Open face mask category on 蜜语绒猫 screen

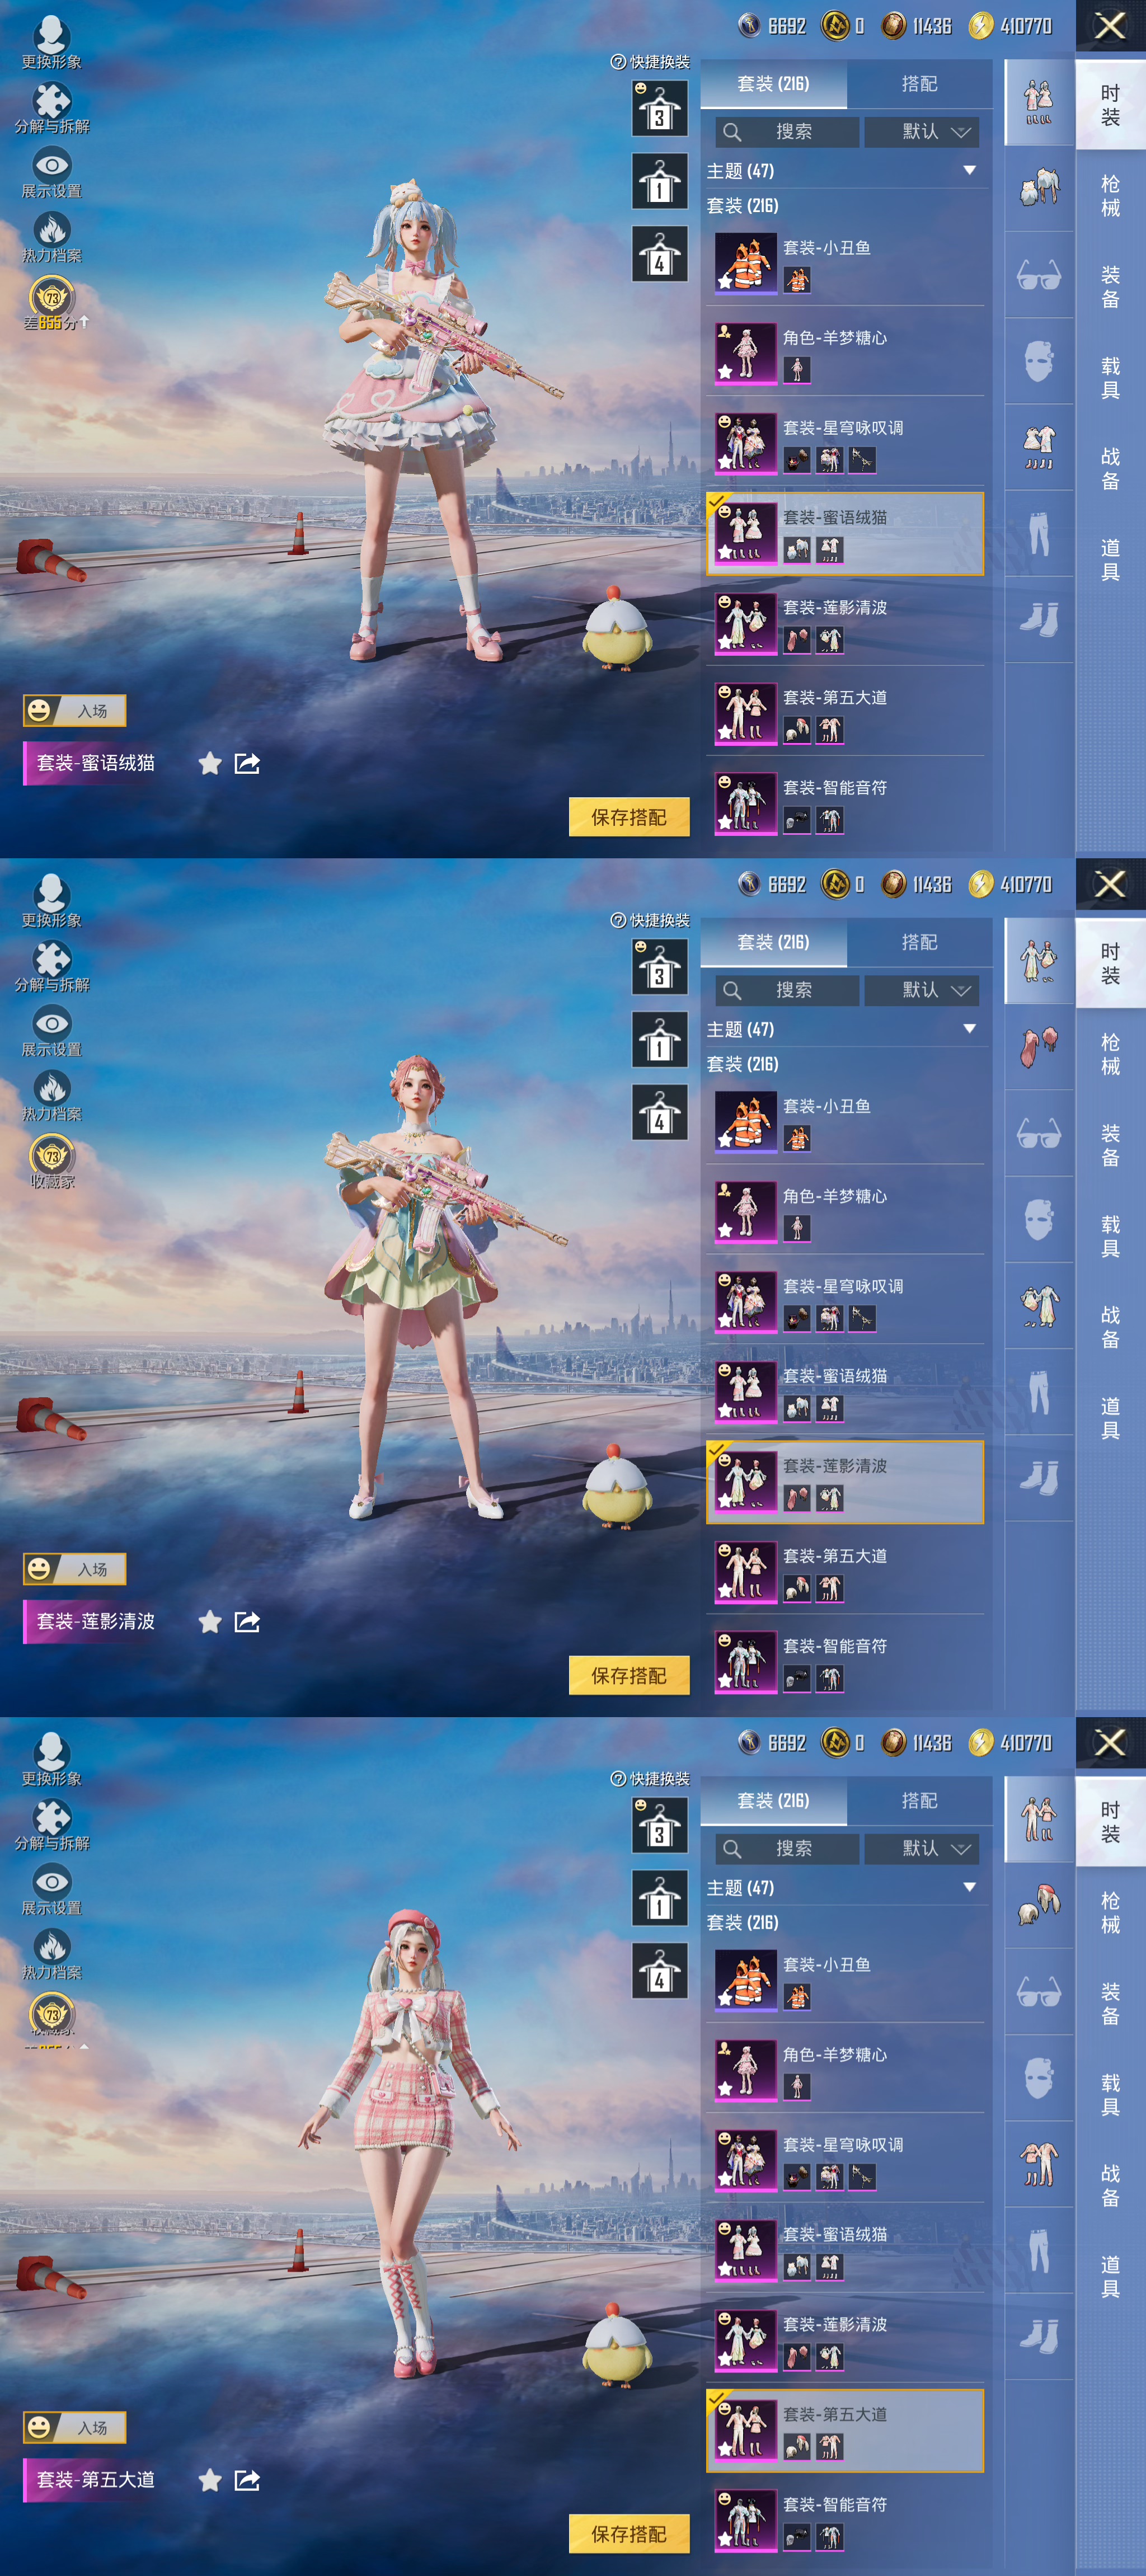click(x=1039, y=361)
